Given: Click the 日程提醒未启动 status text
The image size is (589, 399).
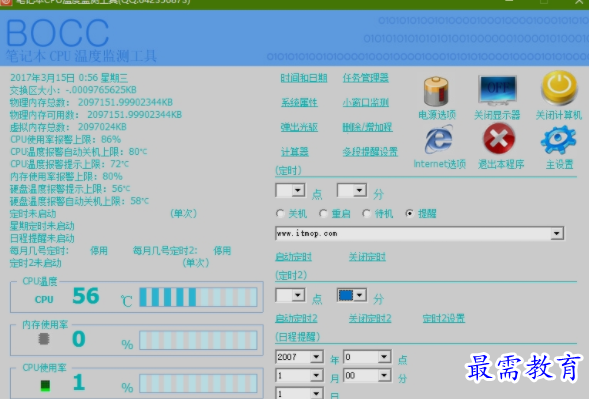Looking at the screenshot, I should click(x=42, y=239).
